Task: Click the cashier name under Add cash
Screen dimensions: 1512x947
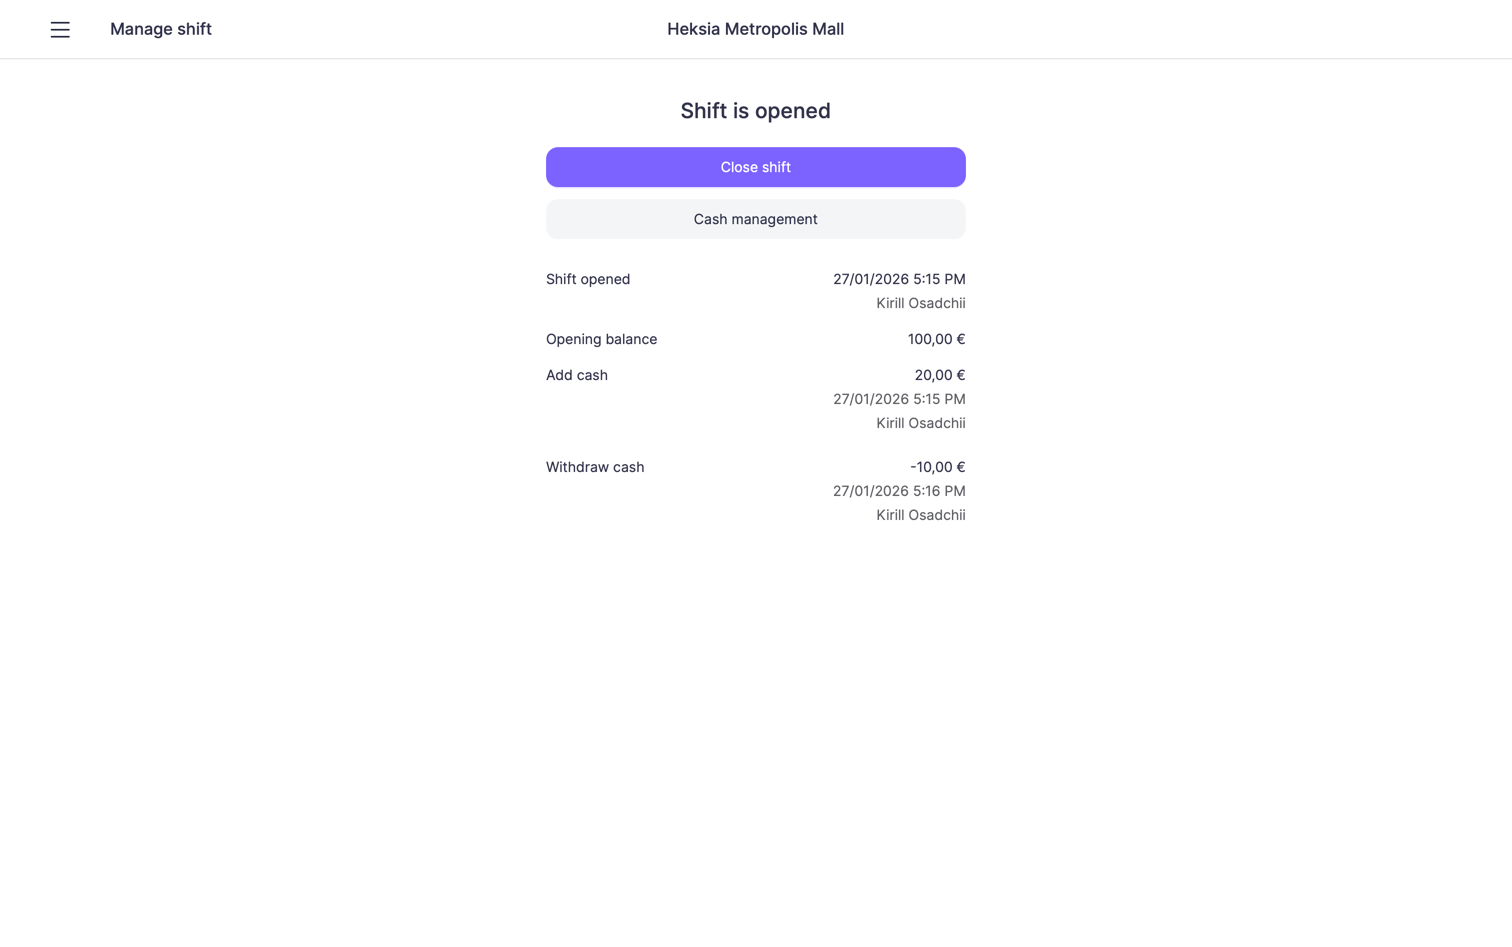Action: pyautogui.click(x=920, y=423)
